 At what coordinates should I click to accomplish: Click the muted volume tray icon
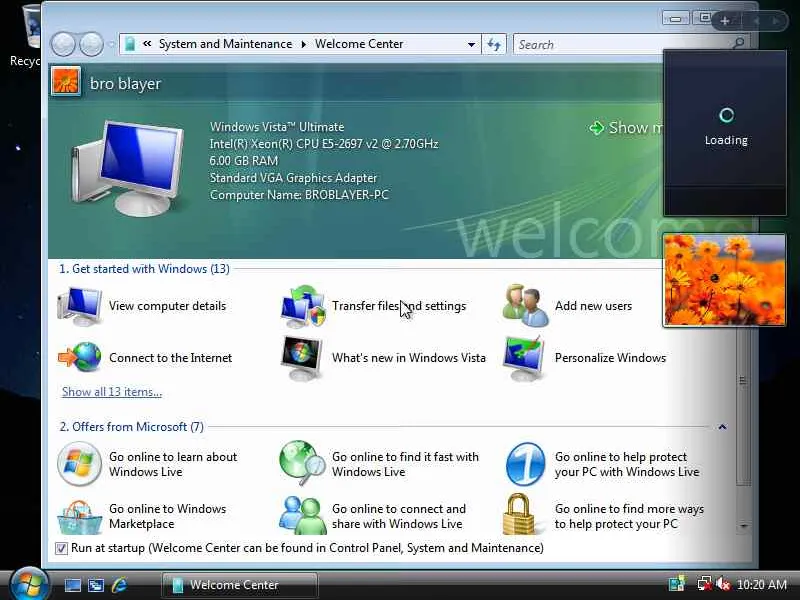(722, 584)
